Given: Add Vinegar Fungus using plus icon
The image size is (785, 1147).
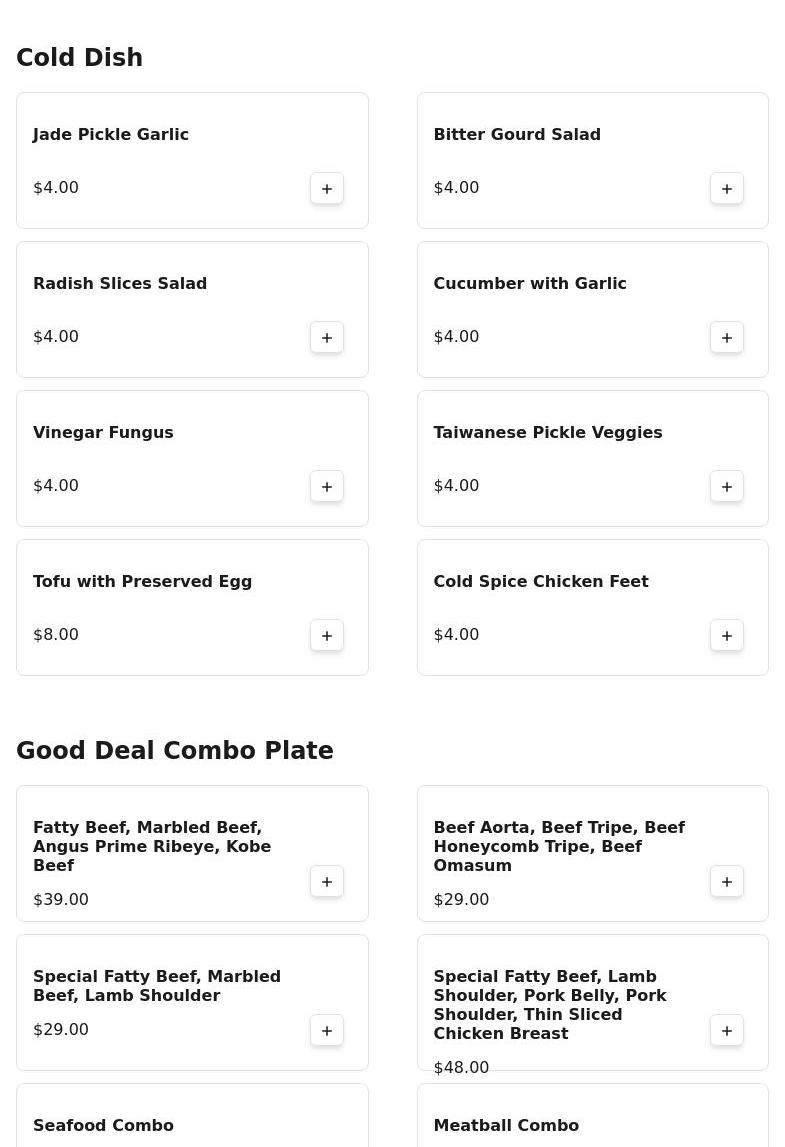Looking at the screenshot, I should pyautogui.click(x=327, y=486).
